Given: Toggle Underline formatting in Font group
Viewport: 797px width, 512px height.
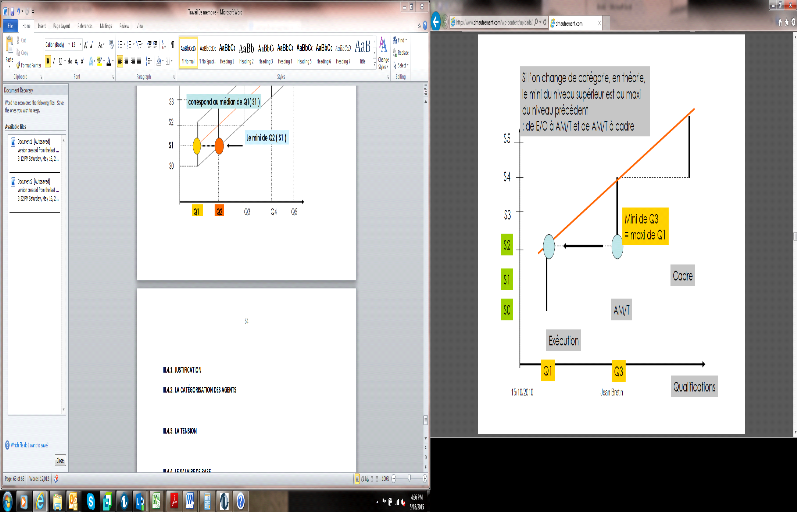Looking at the screenshot, I should tap(60, 61).
